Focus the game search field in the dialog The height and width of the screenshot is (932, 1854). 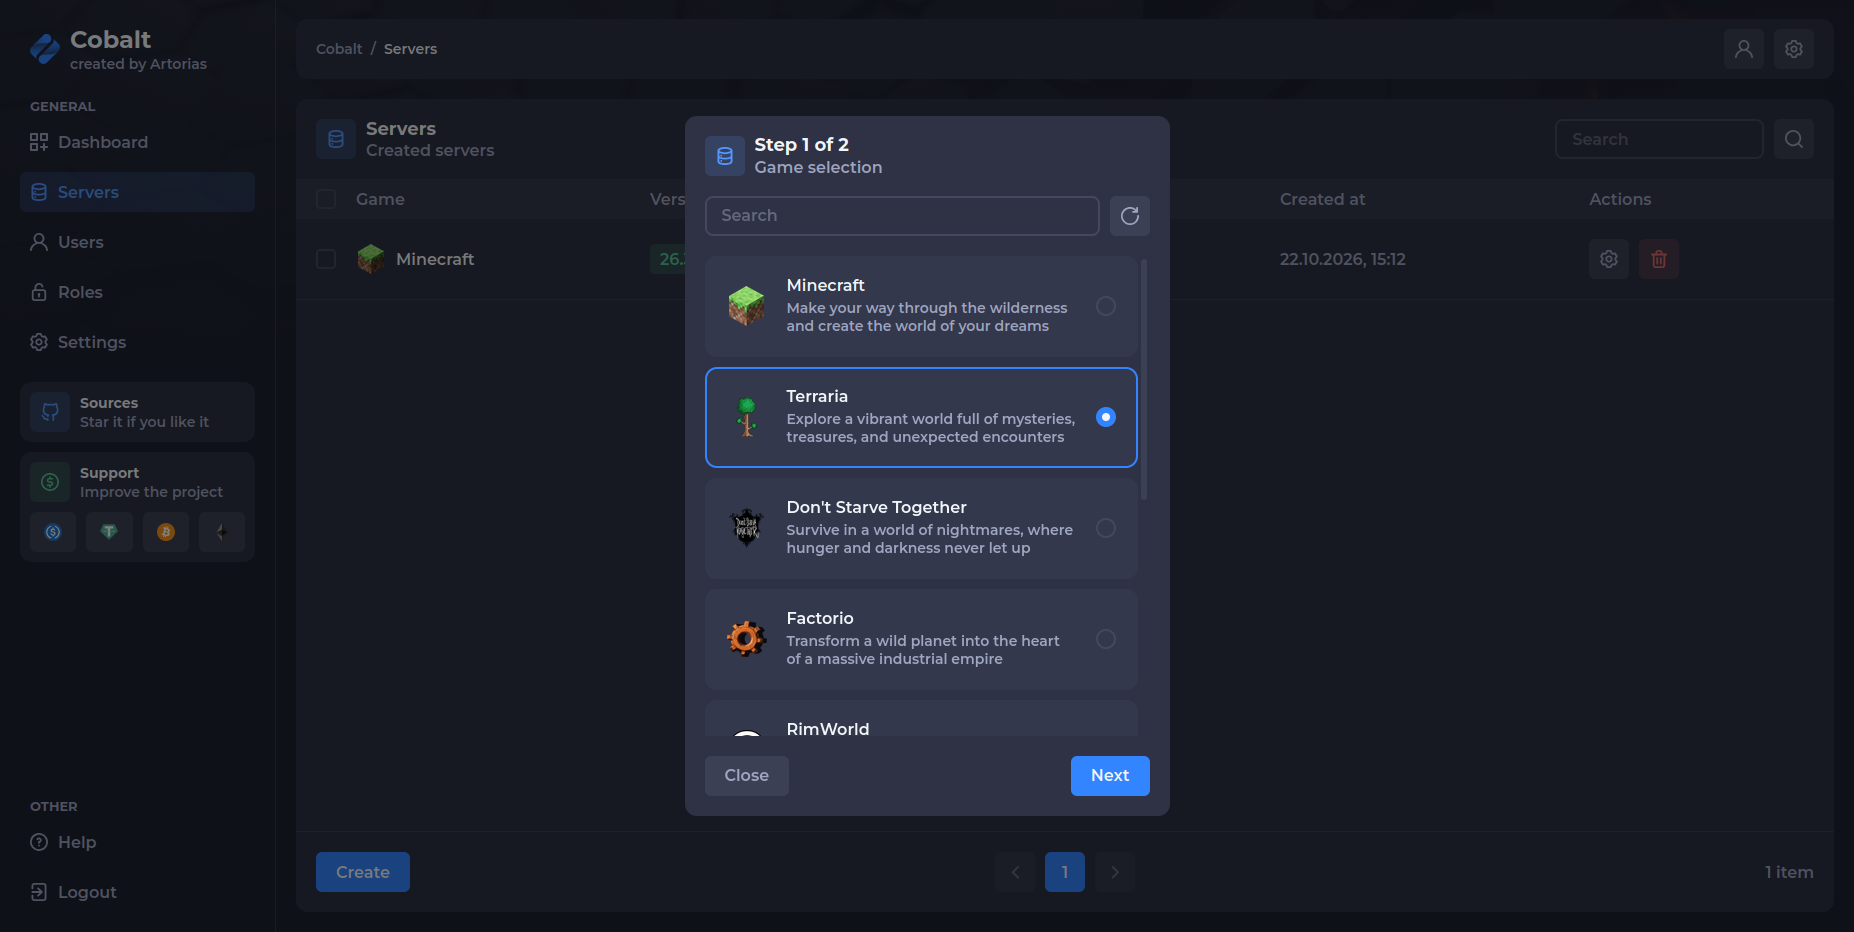902,216
